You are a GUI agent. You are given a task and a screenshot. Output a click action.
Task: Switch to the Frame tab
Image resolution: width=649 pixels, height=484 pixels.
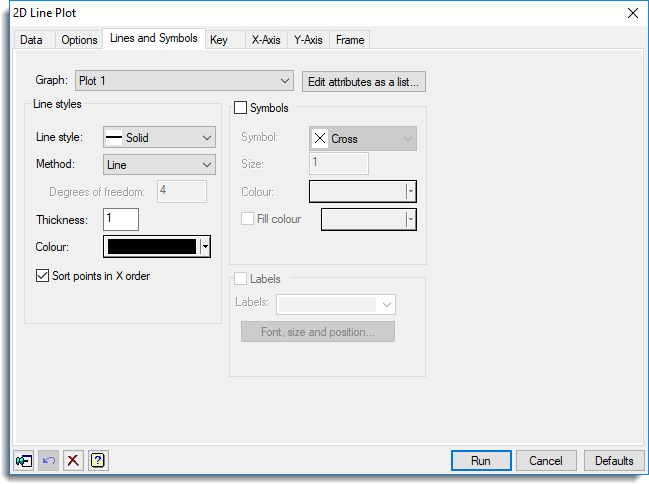coord(350,40)
